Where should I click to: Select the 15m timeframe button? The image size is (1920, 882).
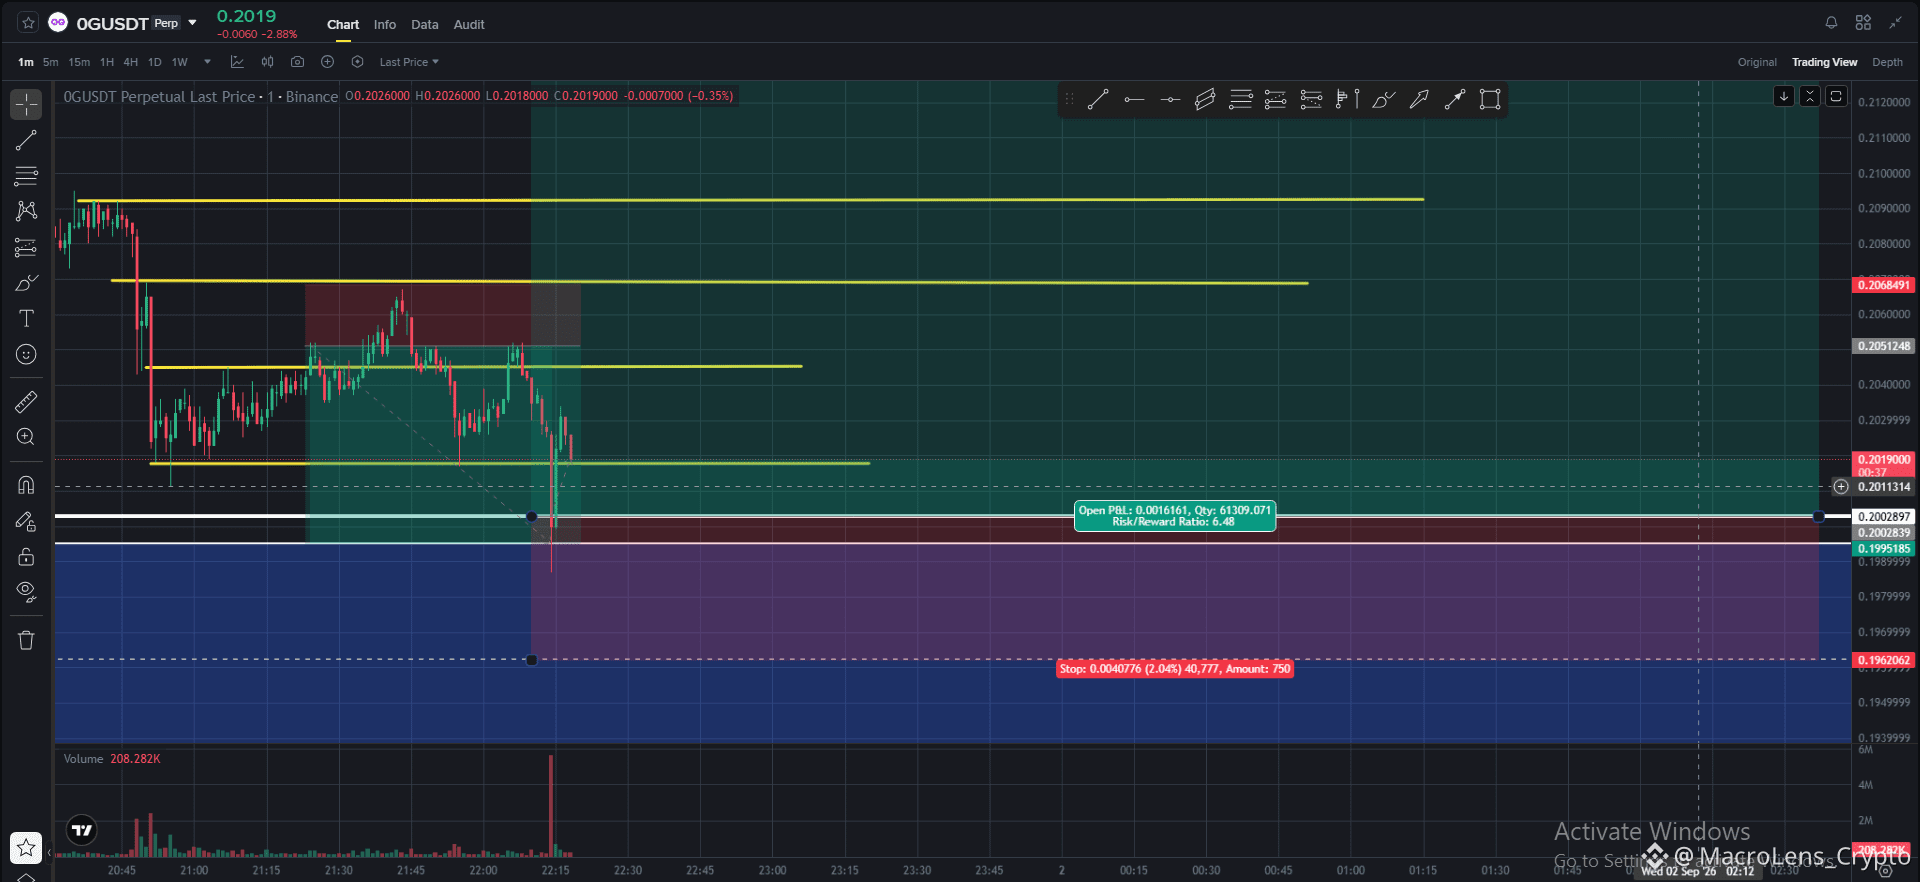(79, 62)
